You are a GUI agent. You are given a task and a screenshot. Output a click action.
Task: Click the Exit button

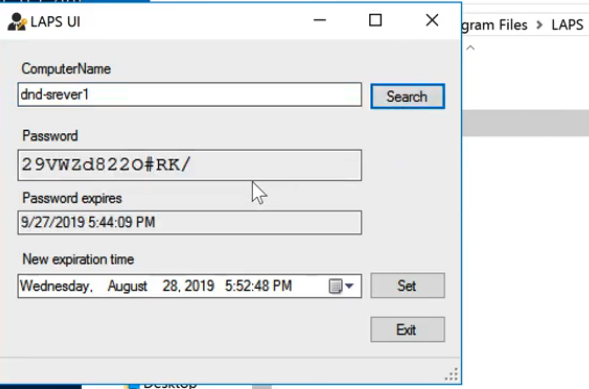[x=408, y=330]
